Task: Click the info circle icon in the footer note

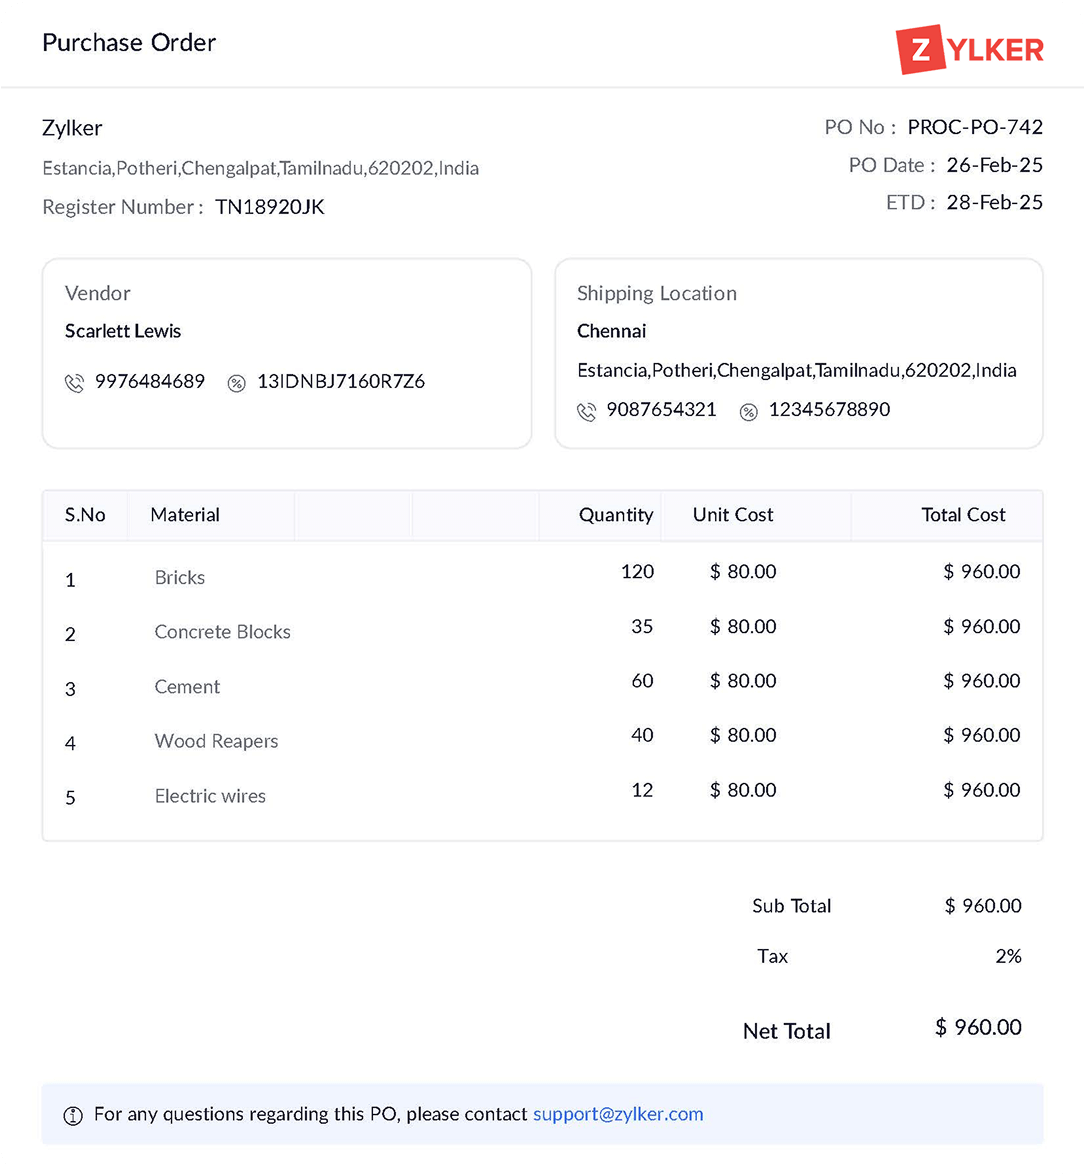Action: (72, 1114)
